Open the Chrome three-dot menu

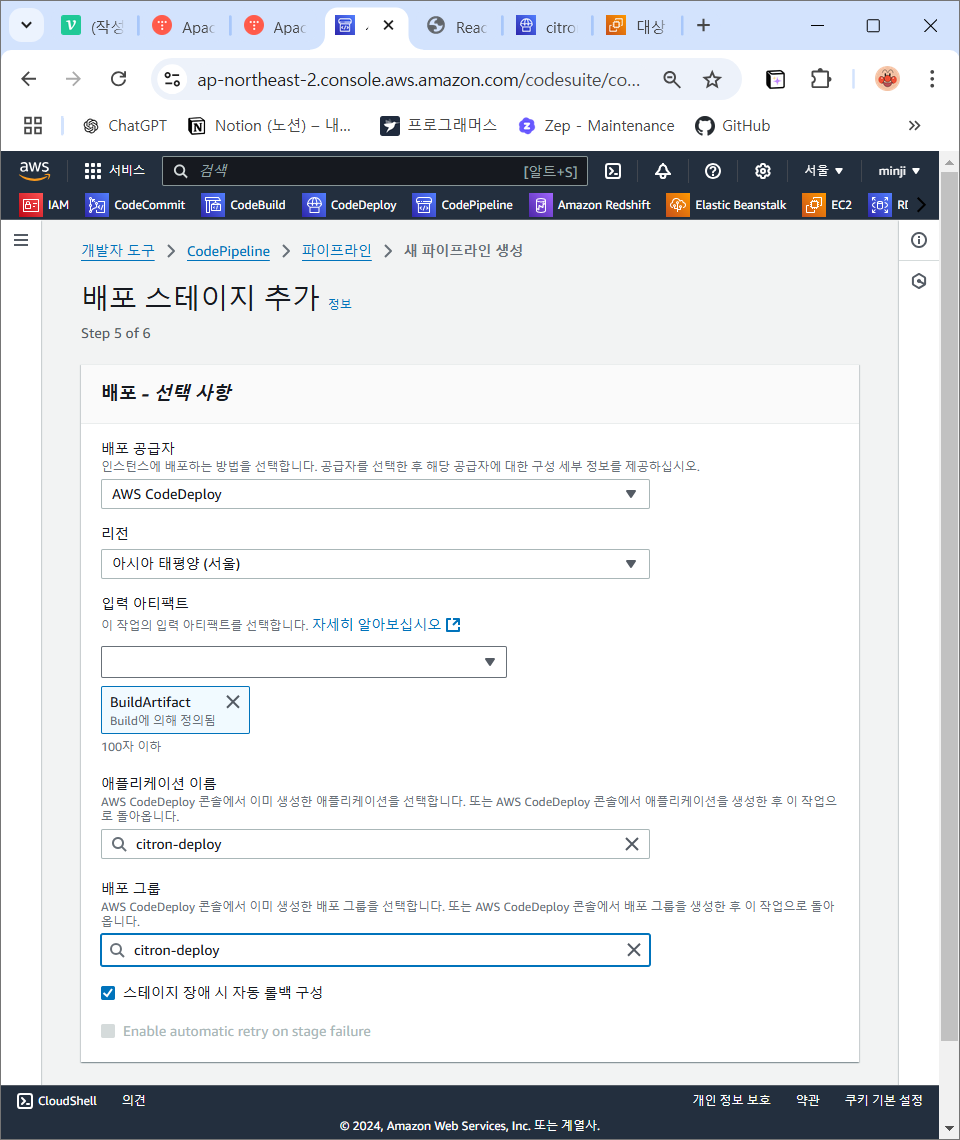(932, 79)
